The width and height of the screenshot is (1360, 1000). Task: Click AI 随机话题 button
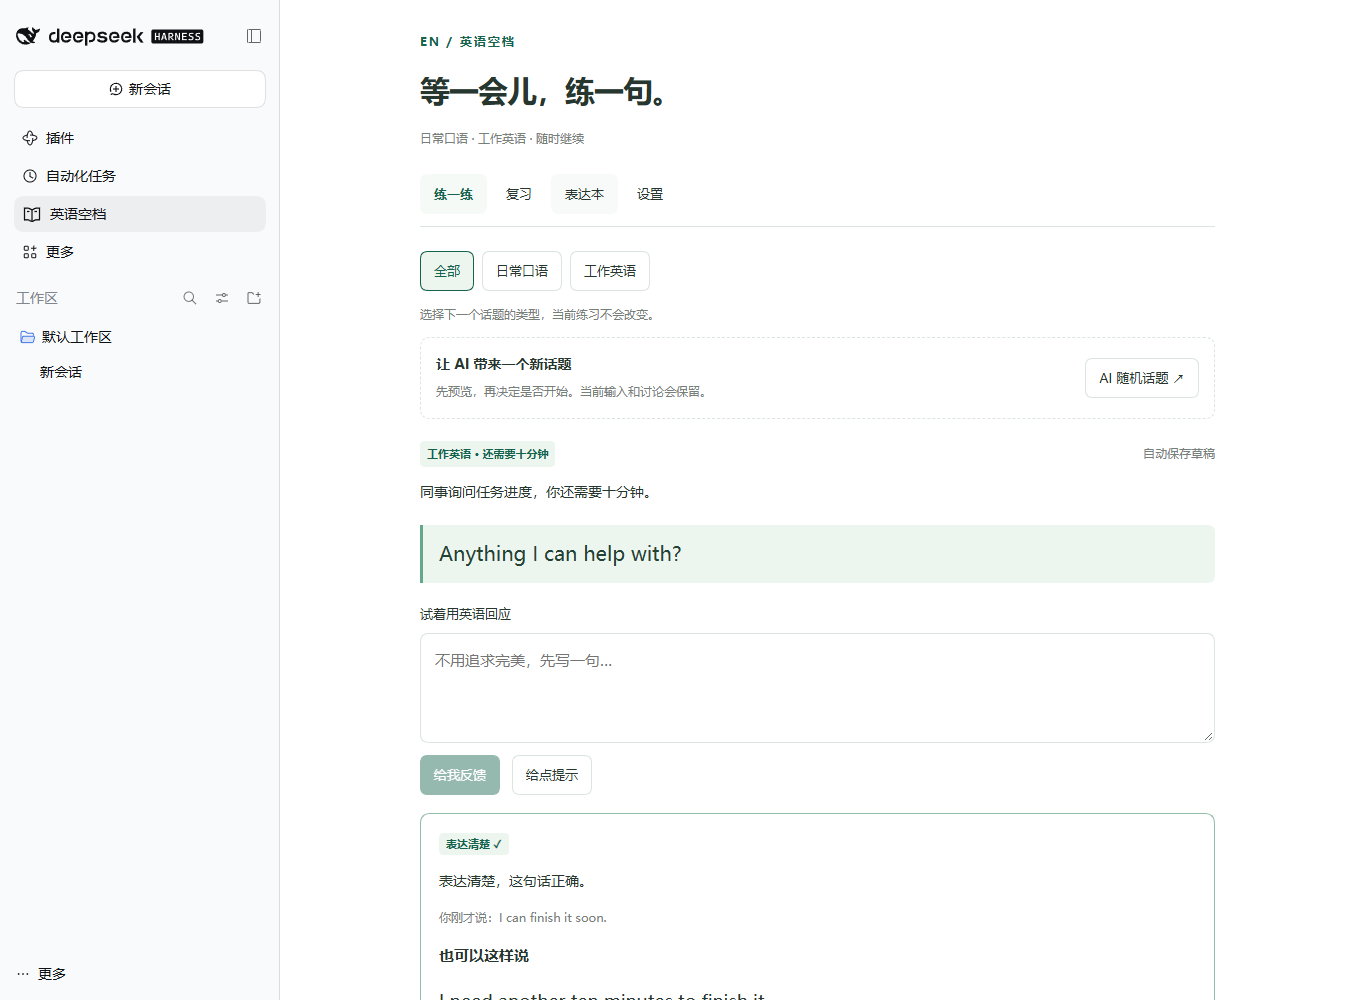[x=1142, y=378]
